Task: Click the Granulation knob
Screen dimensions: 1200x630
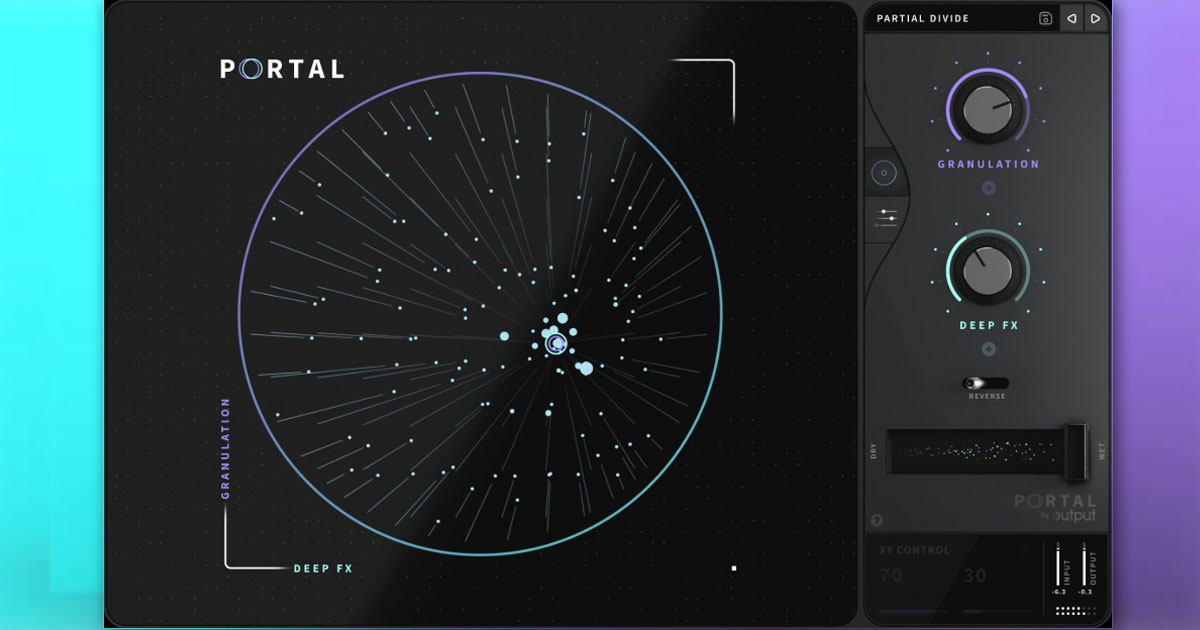Action: 988,111
